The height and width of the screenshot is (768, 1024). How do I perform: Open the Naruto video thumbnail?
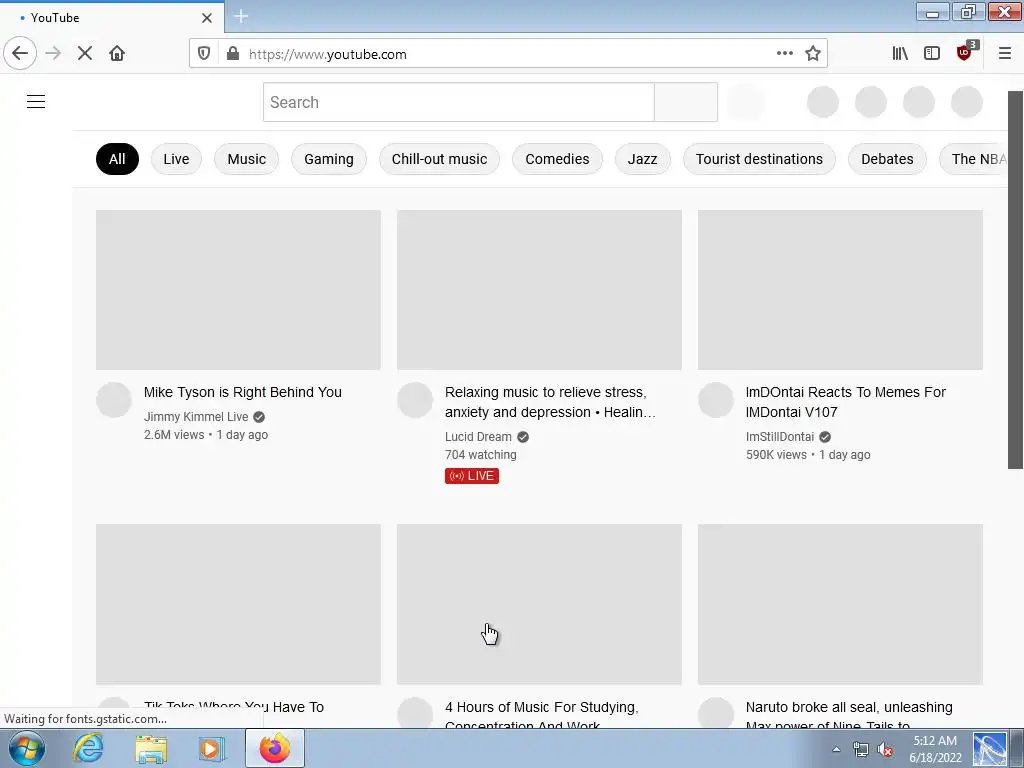(840, 604)
